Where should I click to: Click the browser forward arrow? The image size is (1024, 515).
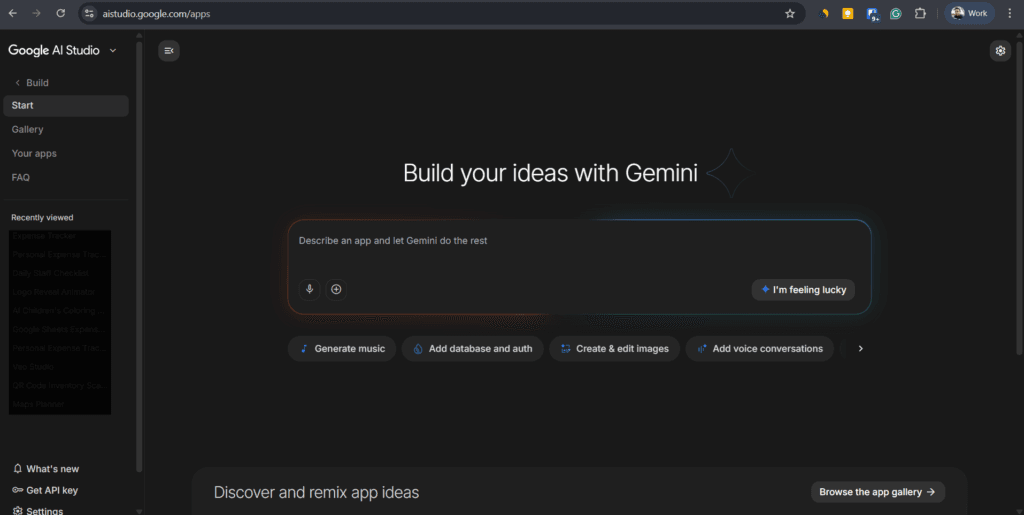(37, 13)
